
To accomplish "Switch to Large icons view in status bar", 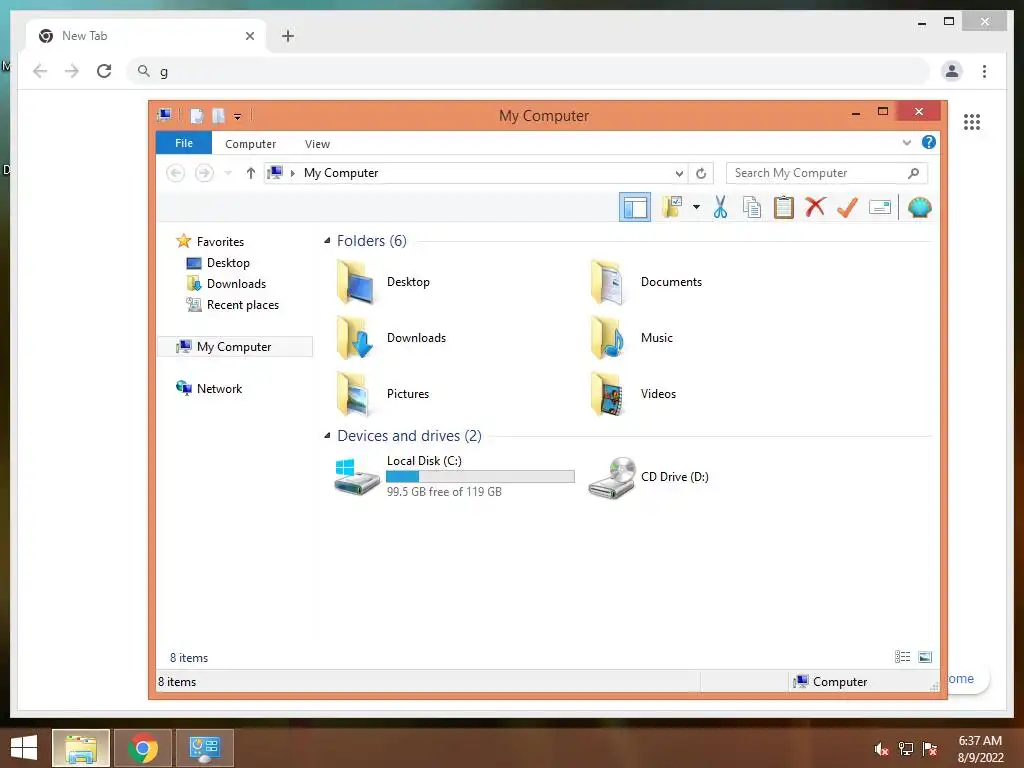I will [x=925, y=657].
